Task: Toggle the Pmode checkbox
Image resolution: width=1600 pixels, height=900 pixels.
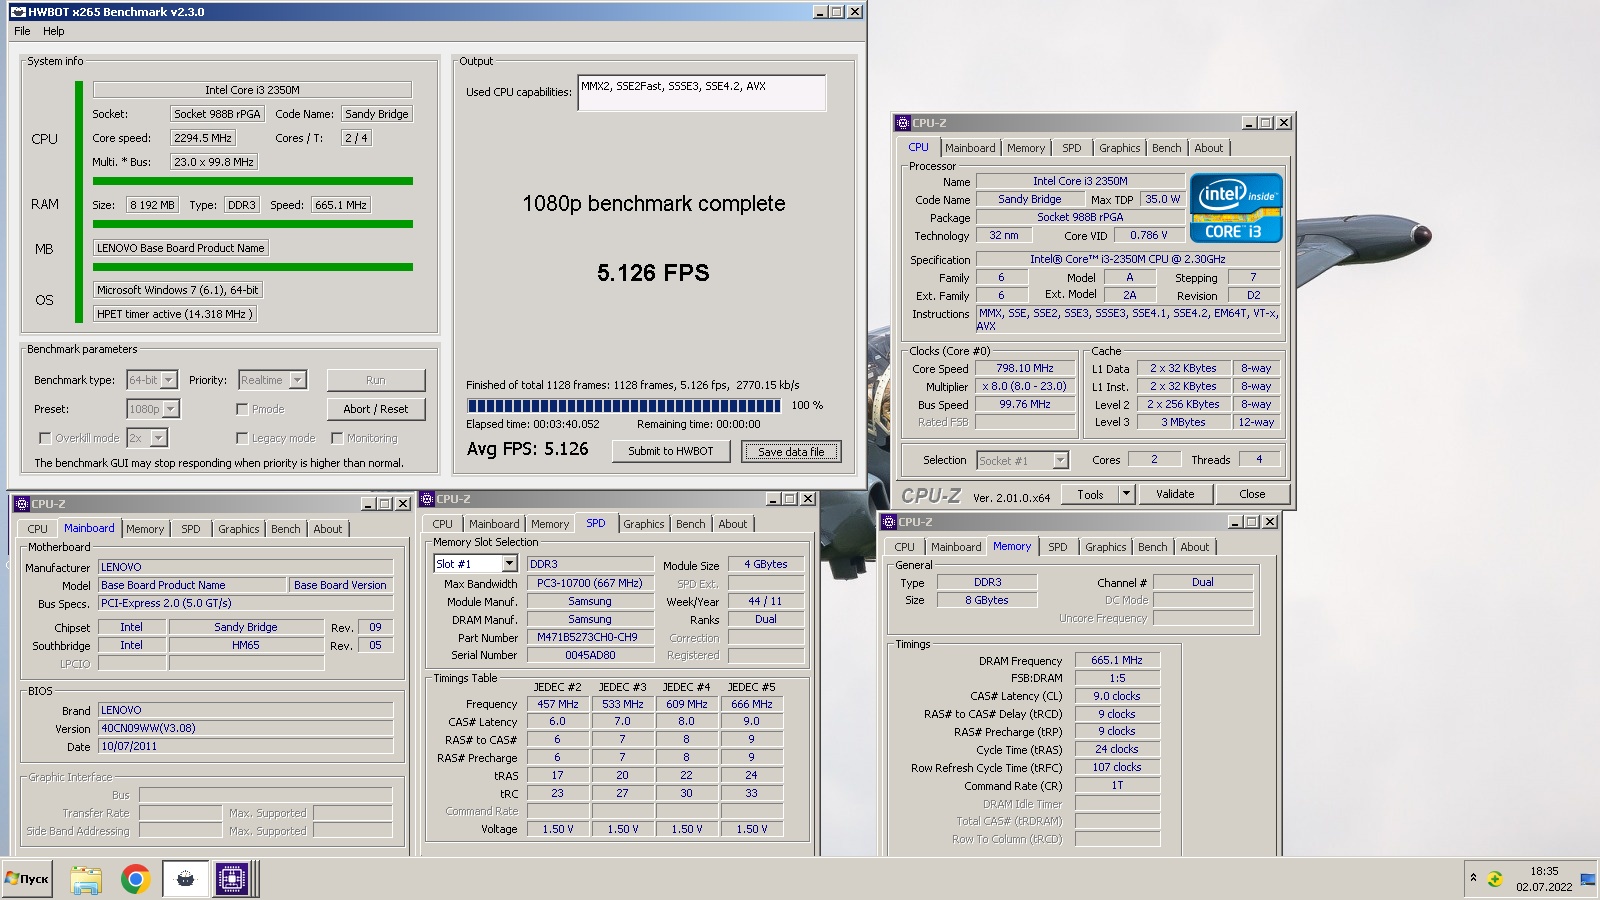Action: point(242,409)
